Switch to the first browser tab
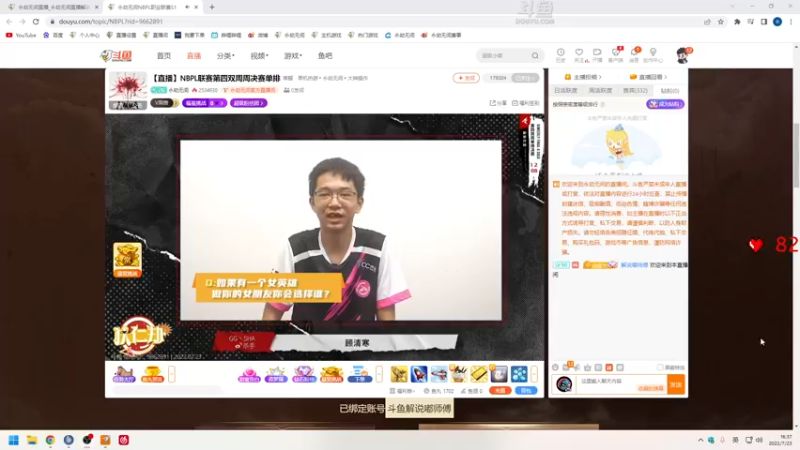This screenshot has height=450, width=800. [x=51, y=7]
